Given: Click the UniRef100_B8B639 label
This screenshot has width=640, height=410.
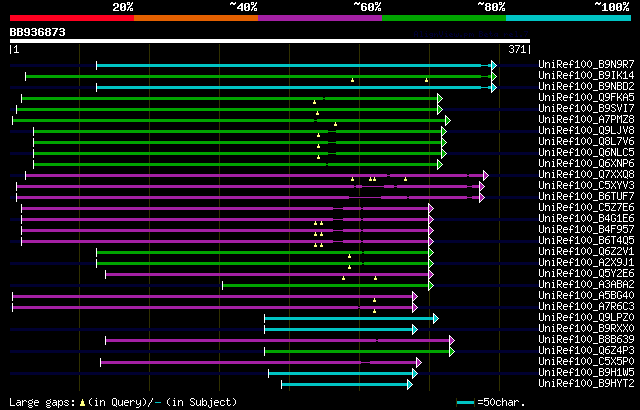Looking at the screenshot, I should click(586, 340).
